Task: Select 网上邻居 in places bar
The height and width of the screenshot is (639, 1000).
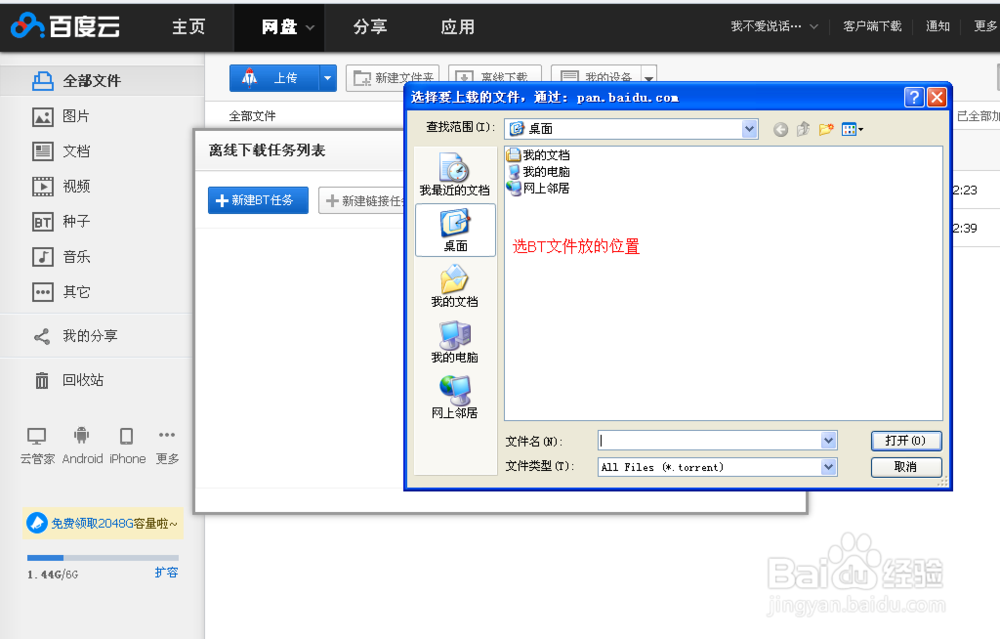Action: [x=455, y=397]
